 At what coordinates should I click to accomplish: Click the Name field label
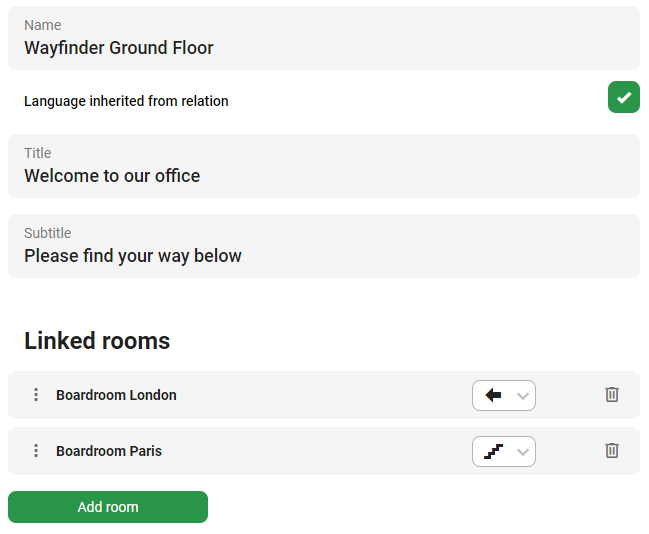43,25
